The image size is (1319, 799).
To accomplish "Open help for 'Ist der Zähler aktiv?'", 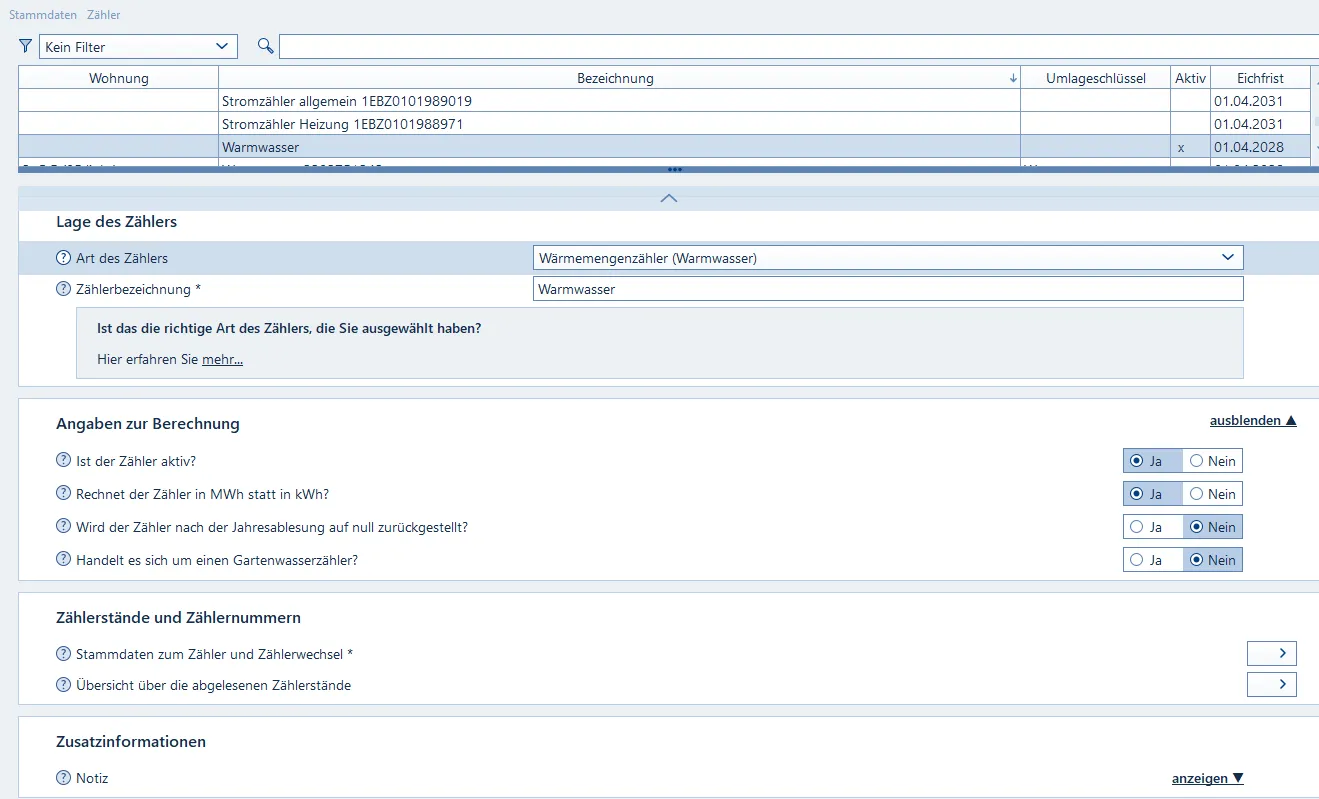I will pyautogui.click(x=64, y=461).
